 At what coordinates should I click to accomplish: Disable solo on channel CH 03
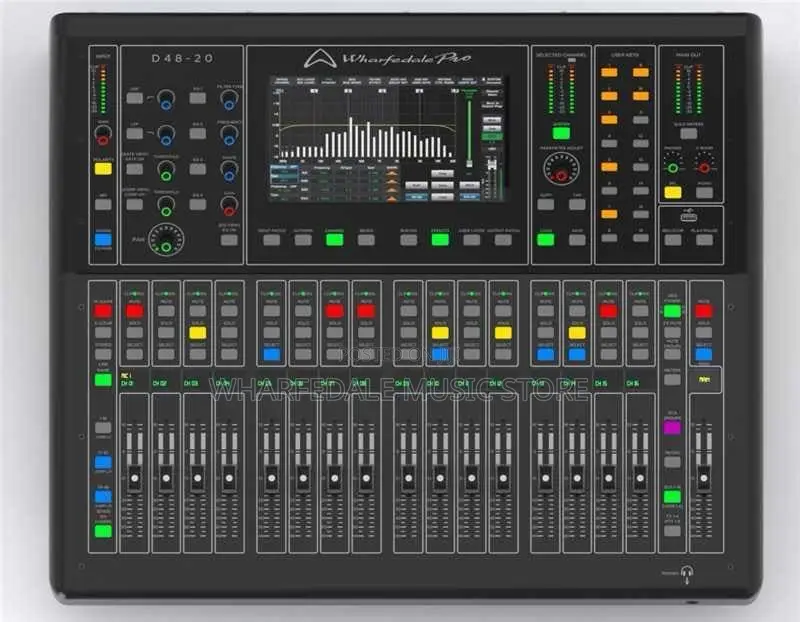point(197,333)
